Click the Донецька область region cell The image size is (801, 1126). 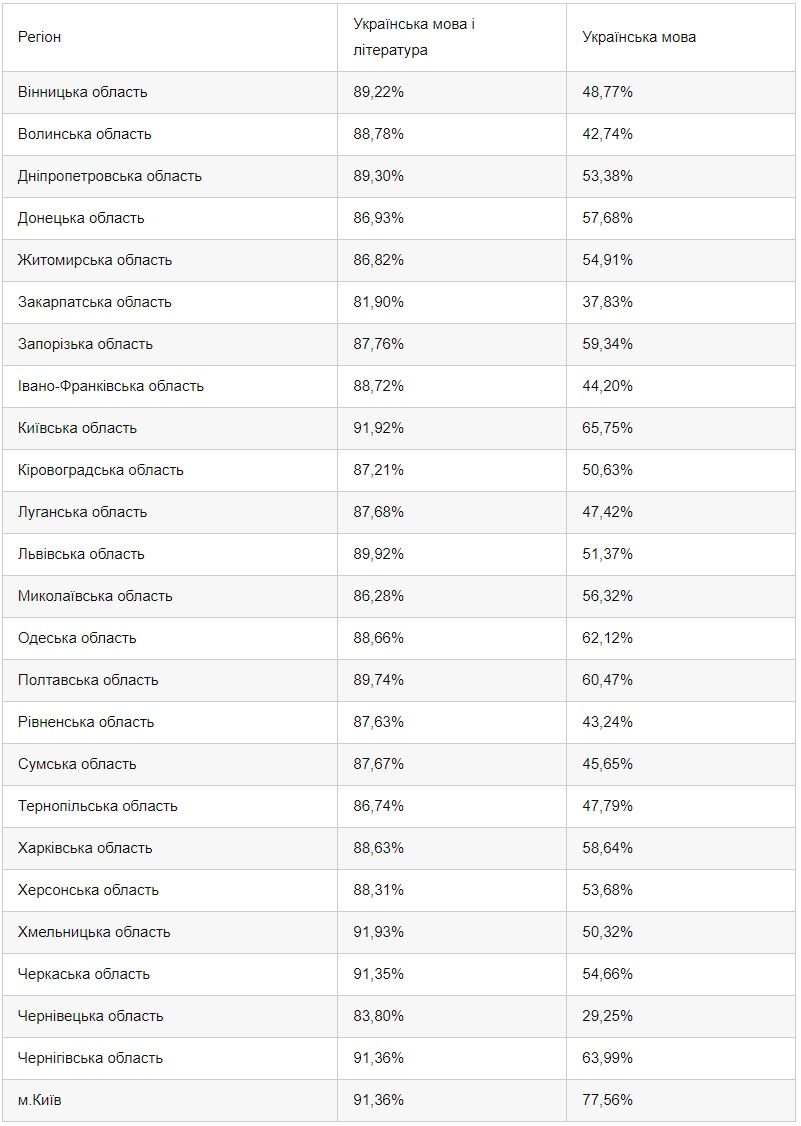coord(81,218)
